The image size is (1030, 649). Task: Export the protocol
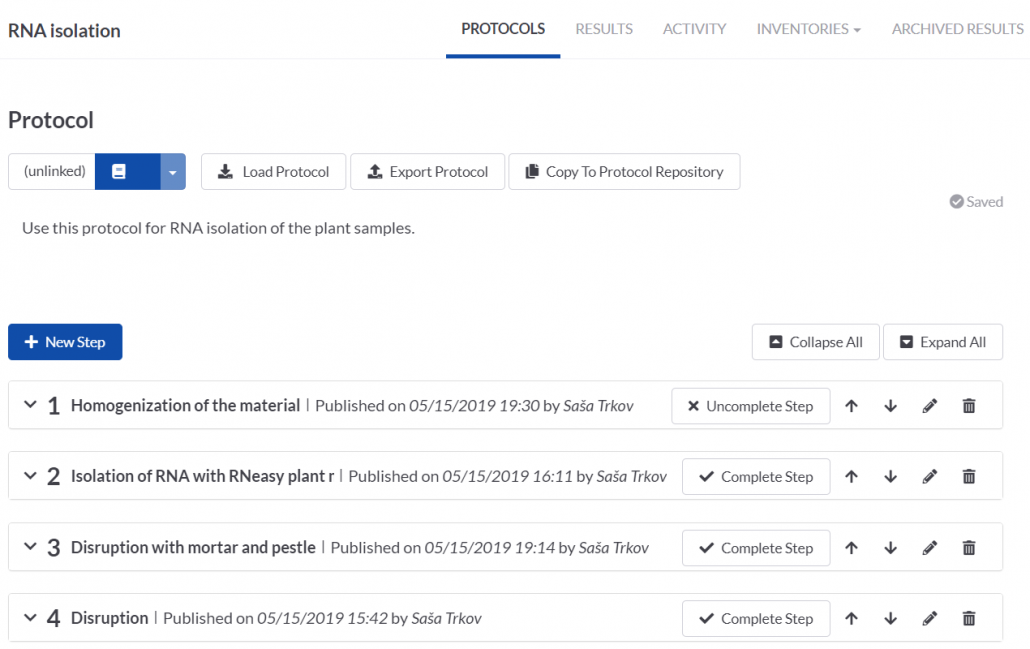(427, 171)
